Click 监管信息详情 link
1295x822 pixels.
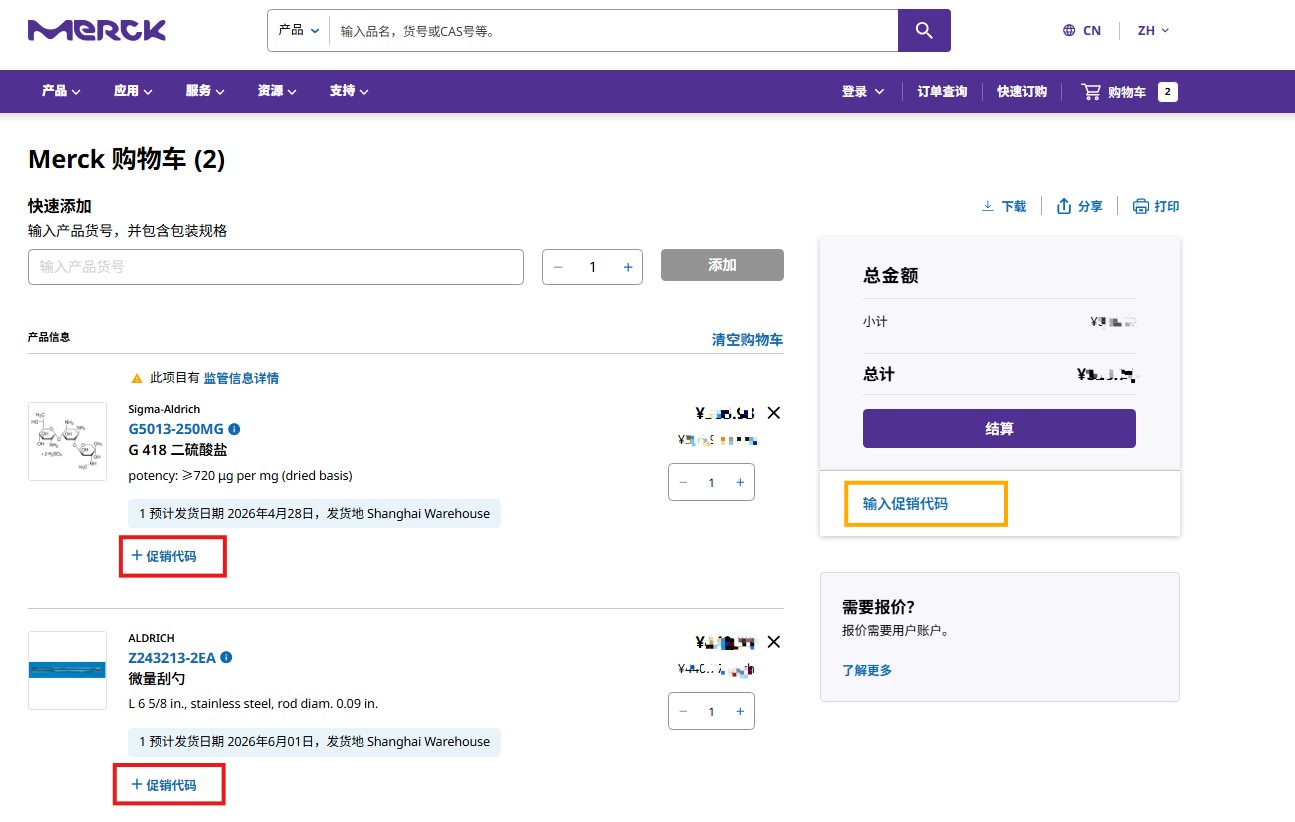(x=241, y=378)
